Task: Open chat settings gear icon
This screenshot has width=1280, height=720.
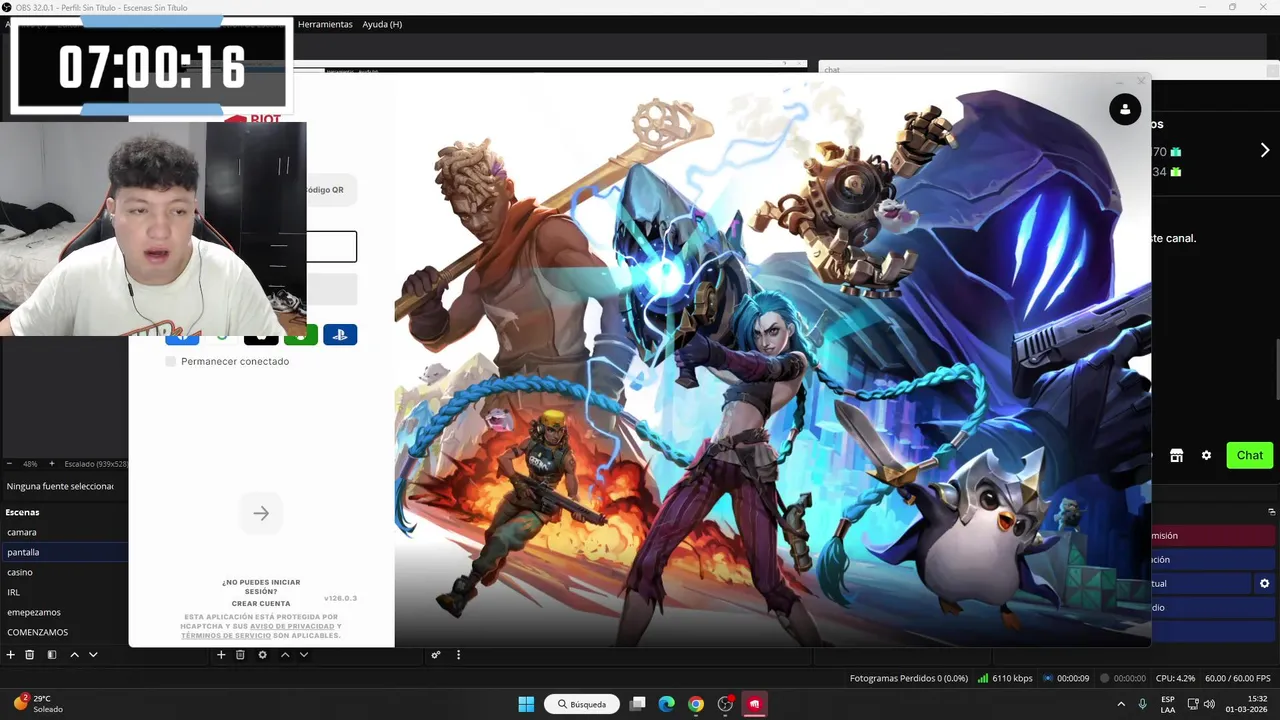Action: tap(1206, 455)
